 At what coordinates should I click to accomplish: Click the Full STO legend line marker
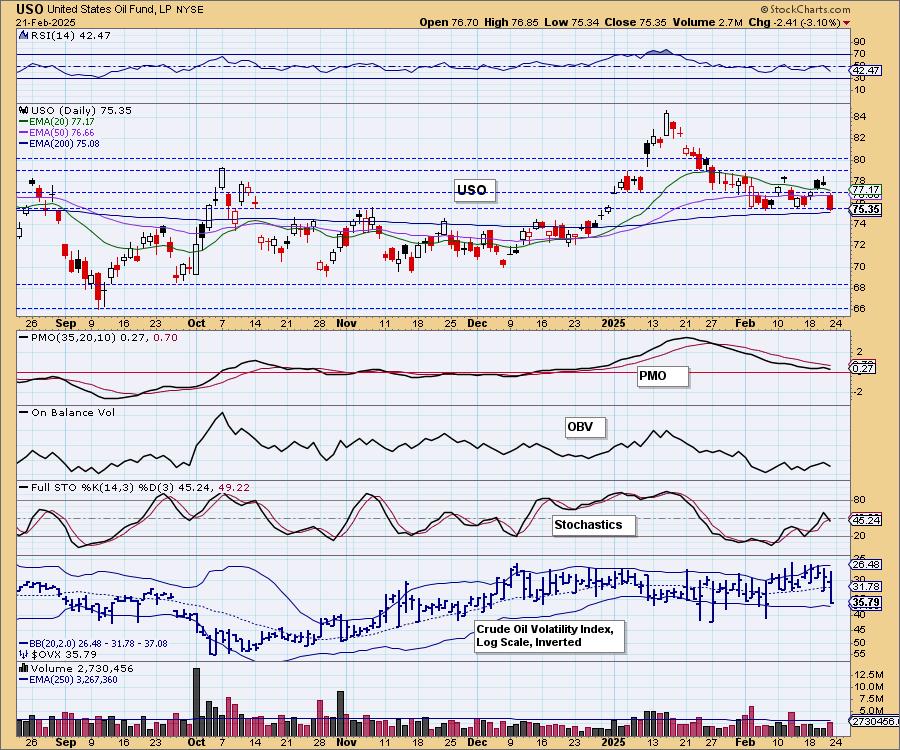coord(24,487)
